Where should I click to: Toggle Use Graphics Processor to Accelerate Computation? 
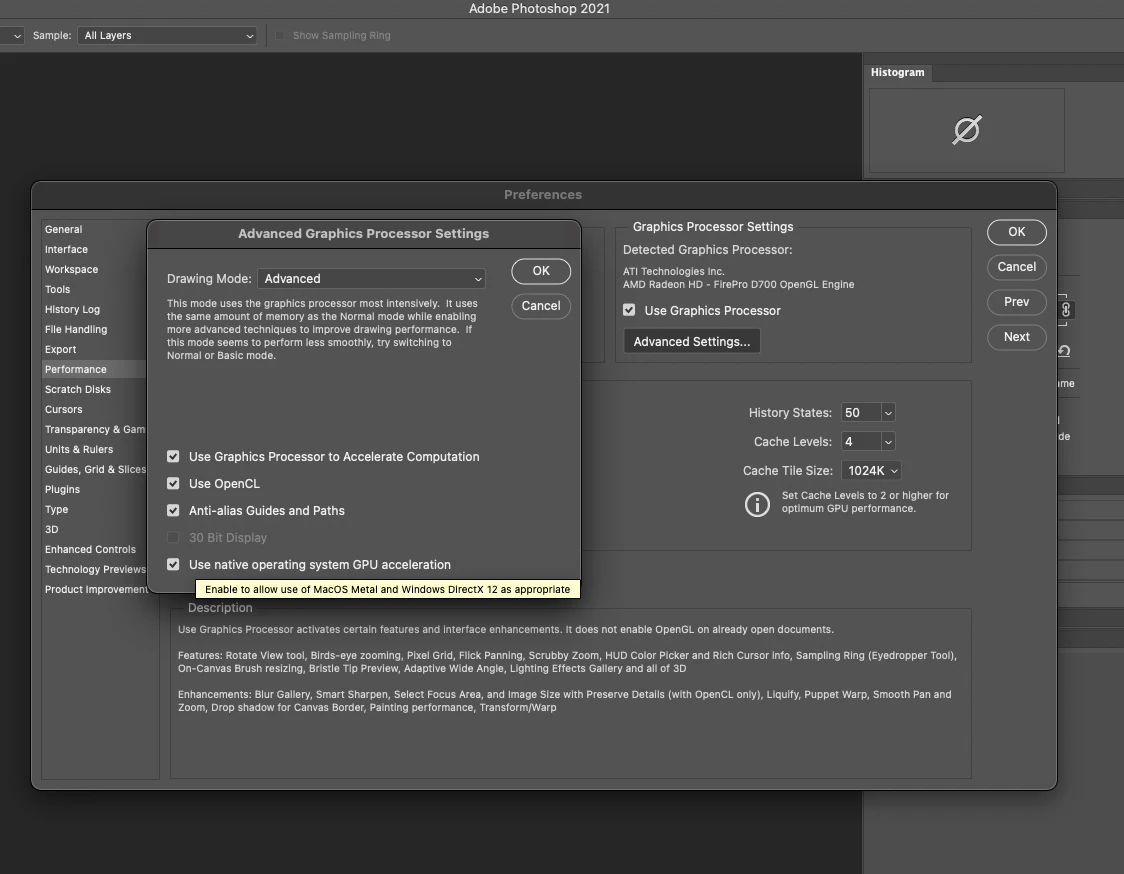point(173,457)
